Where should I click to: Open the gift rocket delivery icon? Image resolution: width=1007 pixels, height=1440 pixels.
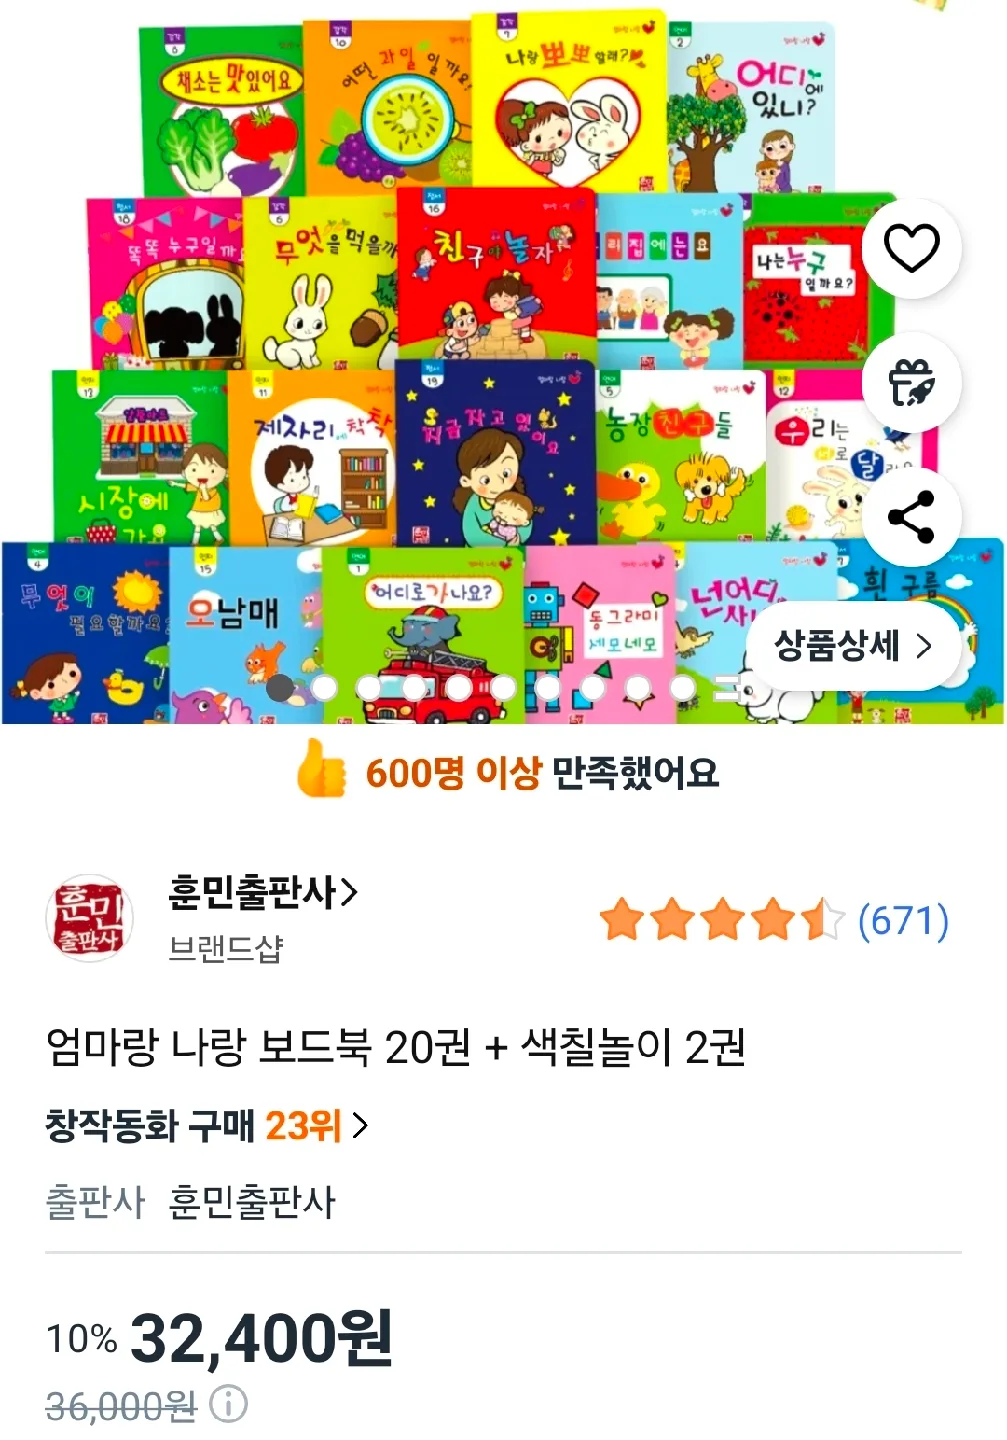click(x=911, y=382)
